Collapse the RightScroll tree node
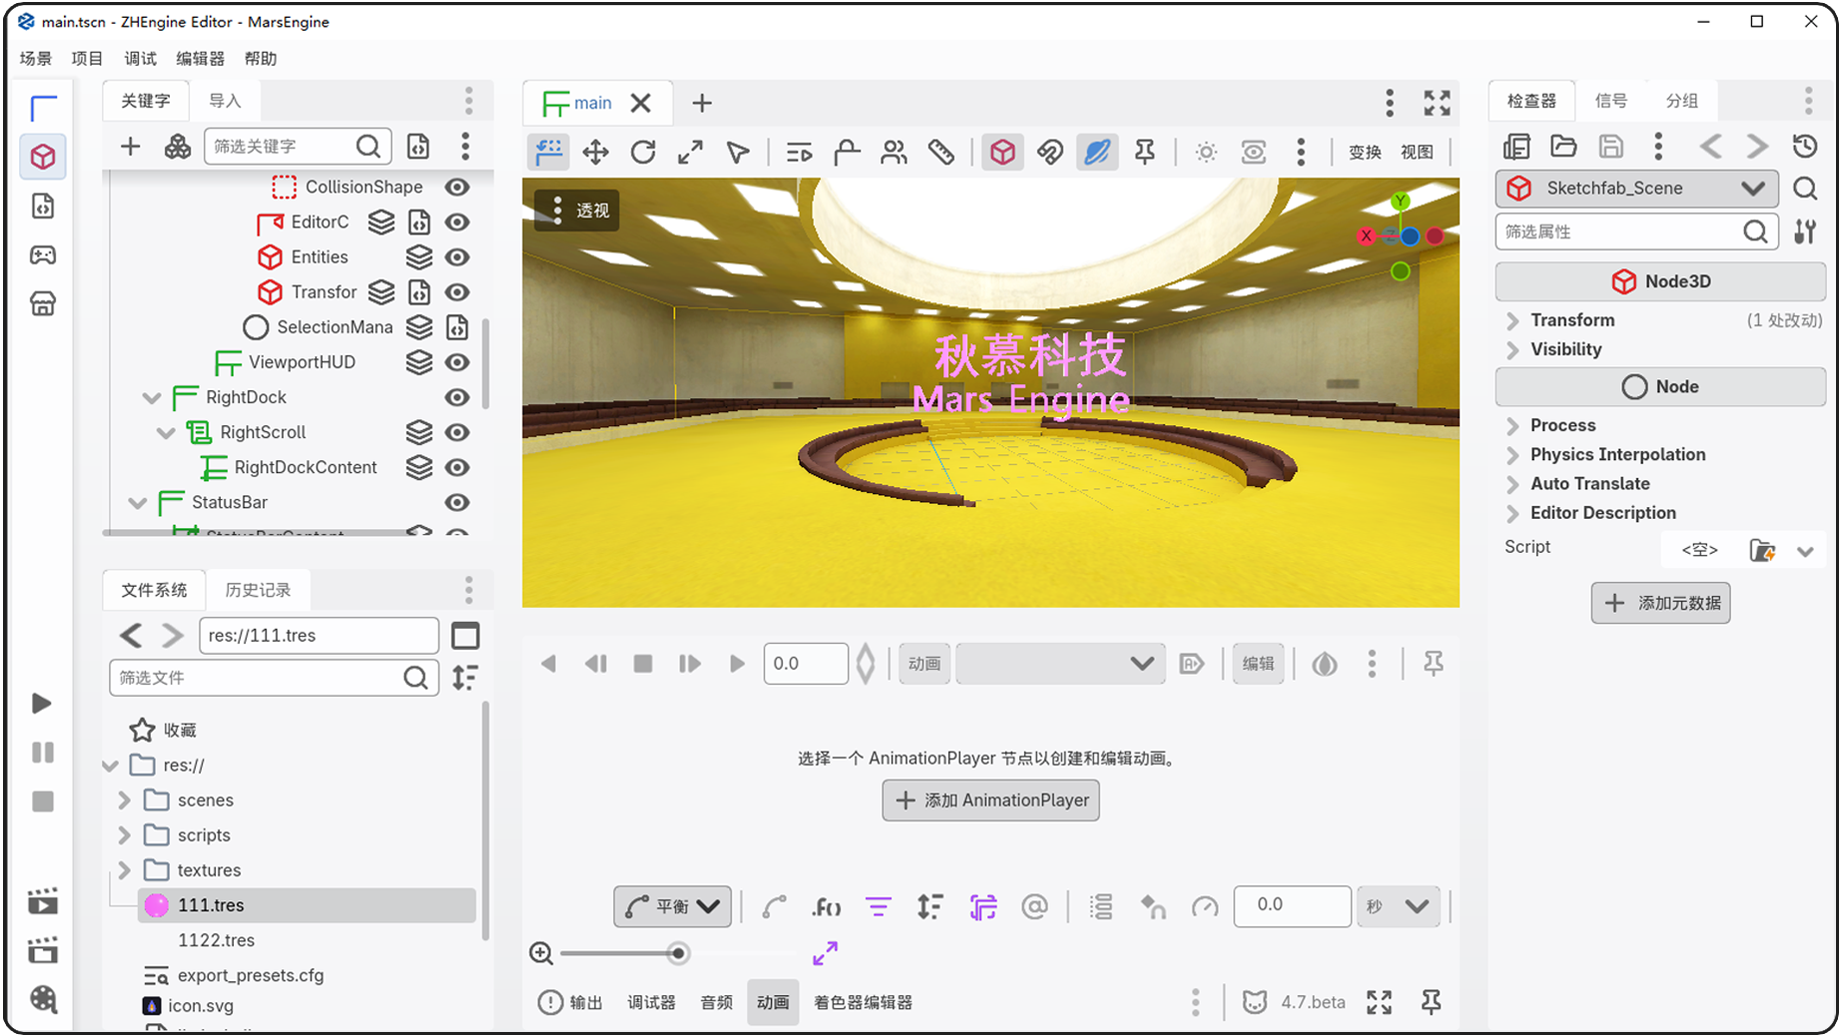 click(166, 433)
